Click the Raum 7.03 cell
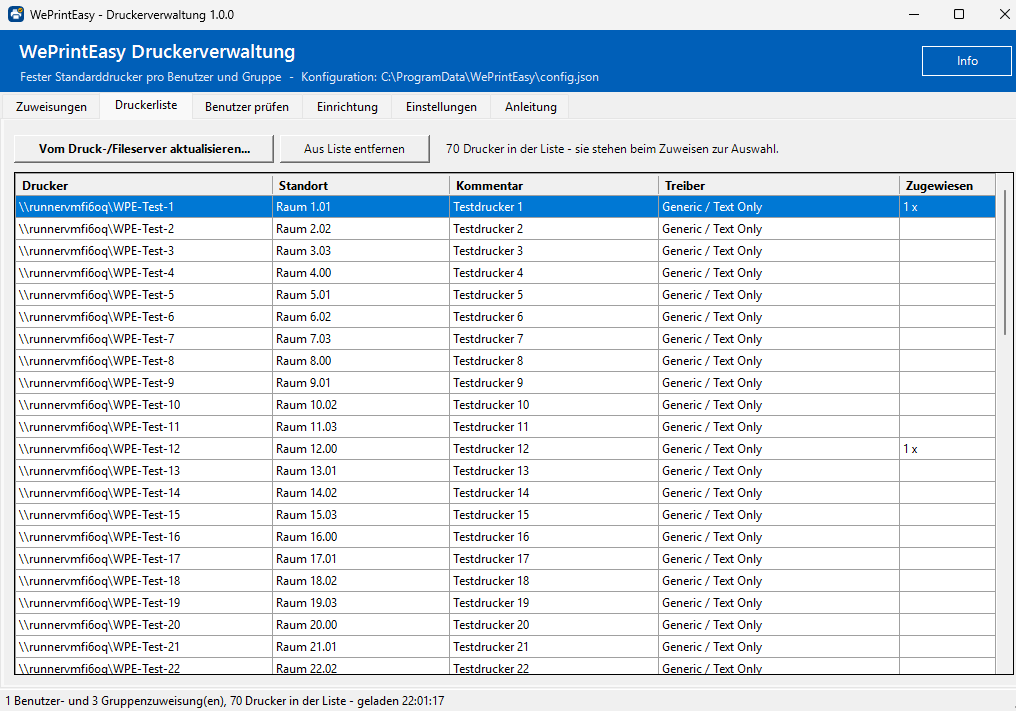1016x711 pixels. [x=361, y=339]
